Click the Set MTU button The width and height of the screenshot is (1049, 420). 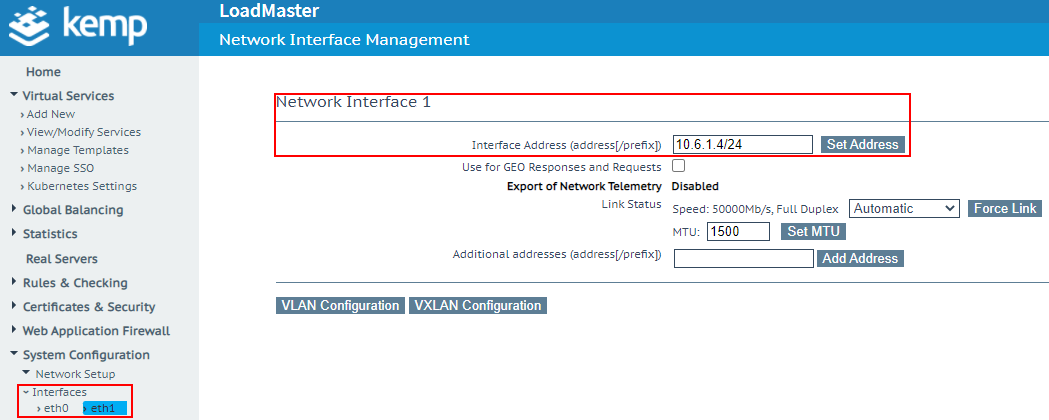[x=813, y=231]
